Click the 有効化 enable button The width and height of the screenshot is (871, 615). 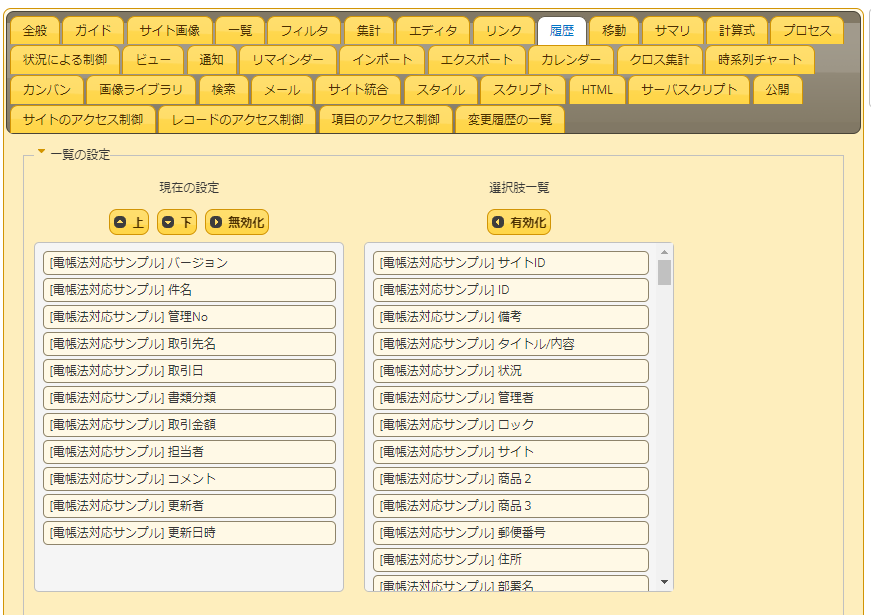point(519,222)
